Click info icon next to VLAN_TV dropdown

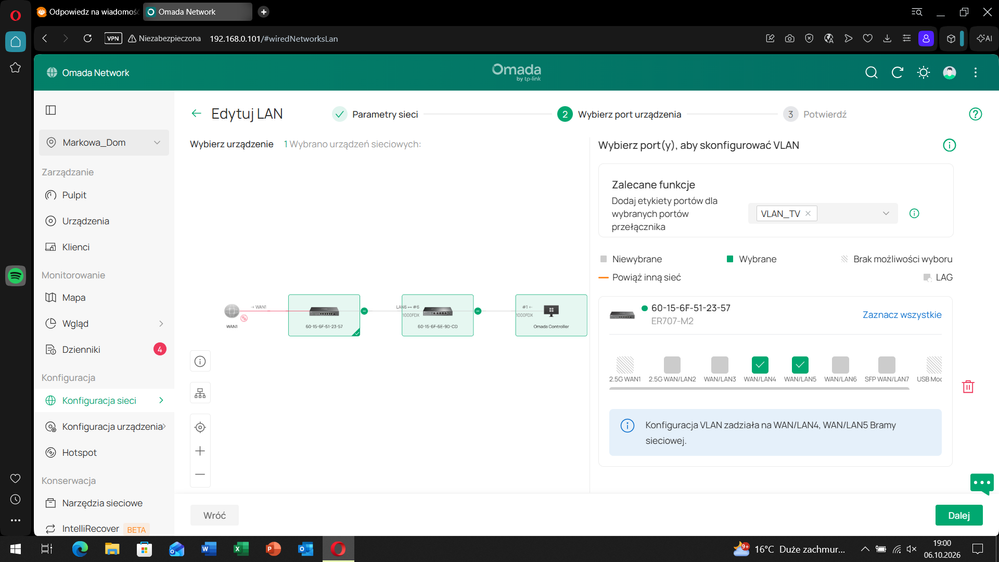(x=914, y=213)
